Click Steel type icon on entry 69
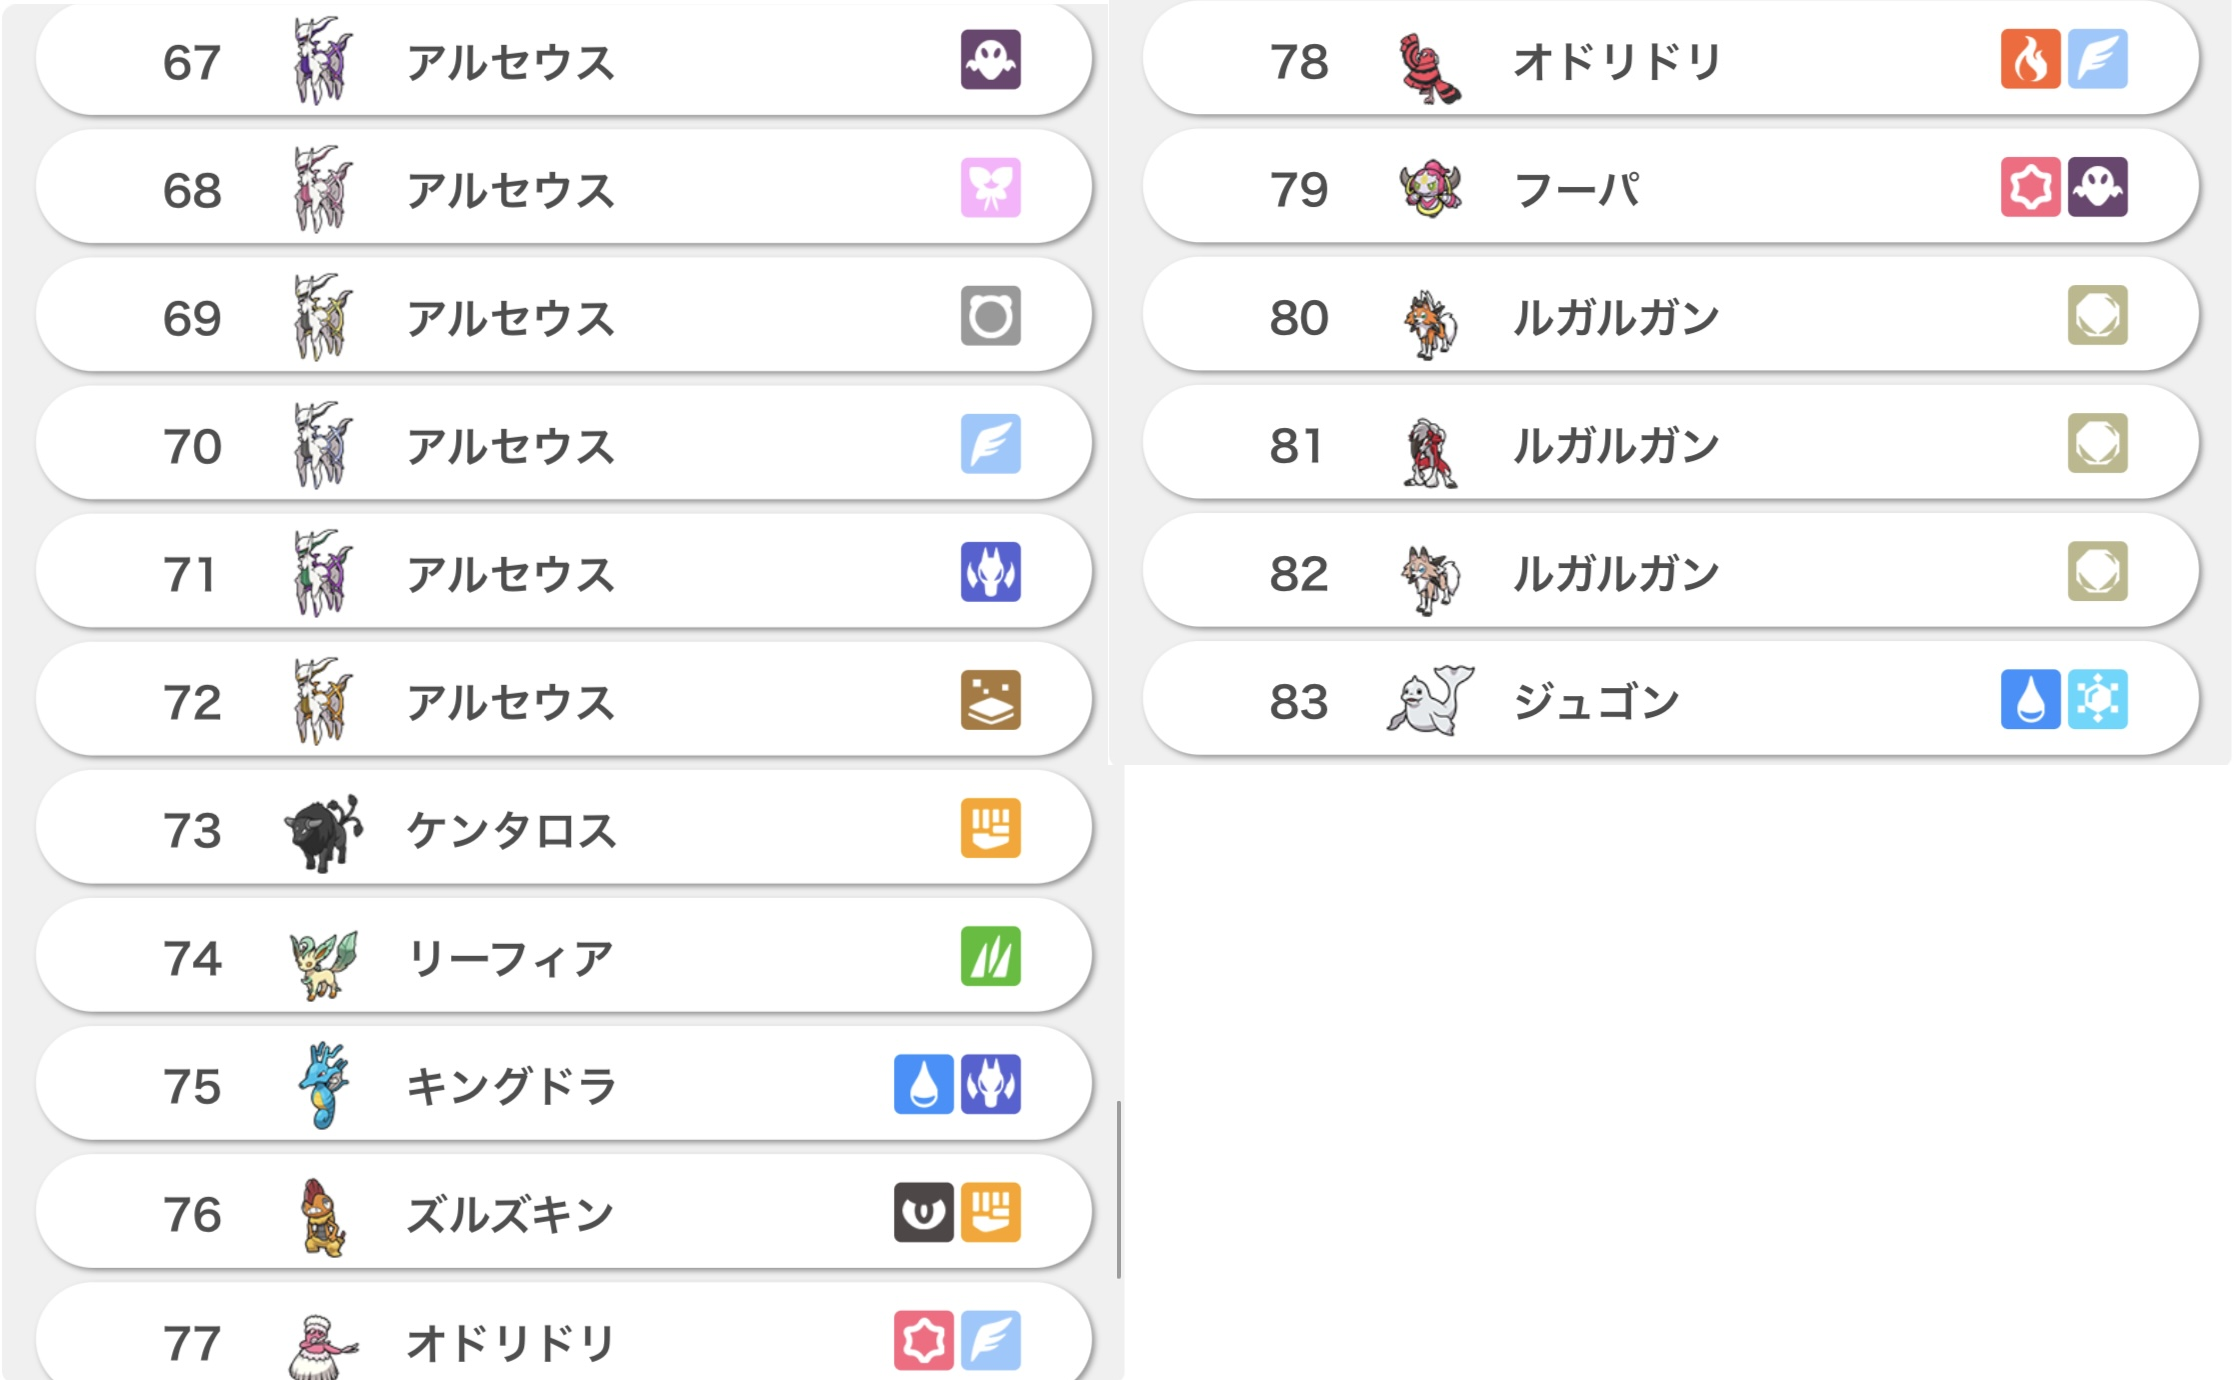The image size is (2236, 1380). 990,316
